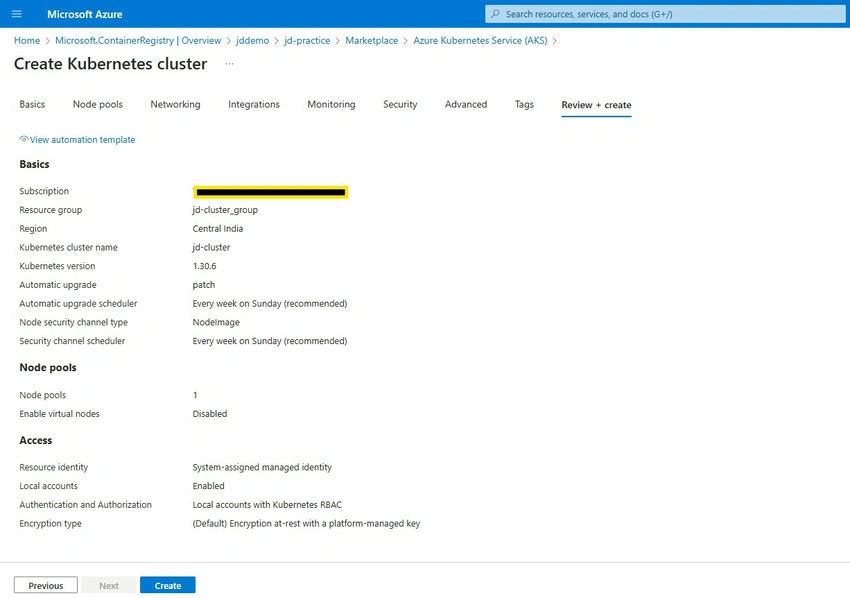Select the jd-cluster cluster name value
This screenshot has width=850, height=598.
211,247
